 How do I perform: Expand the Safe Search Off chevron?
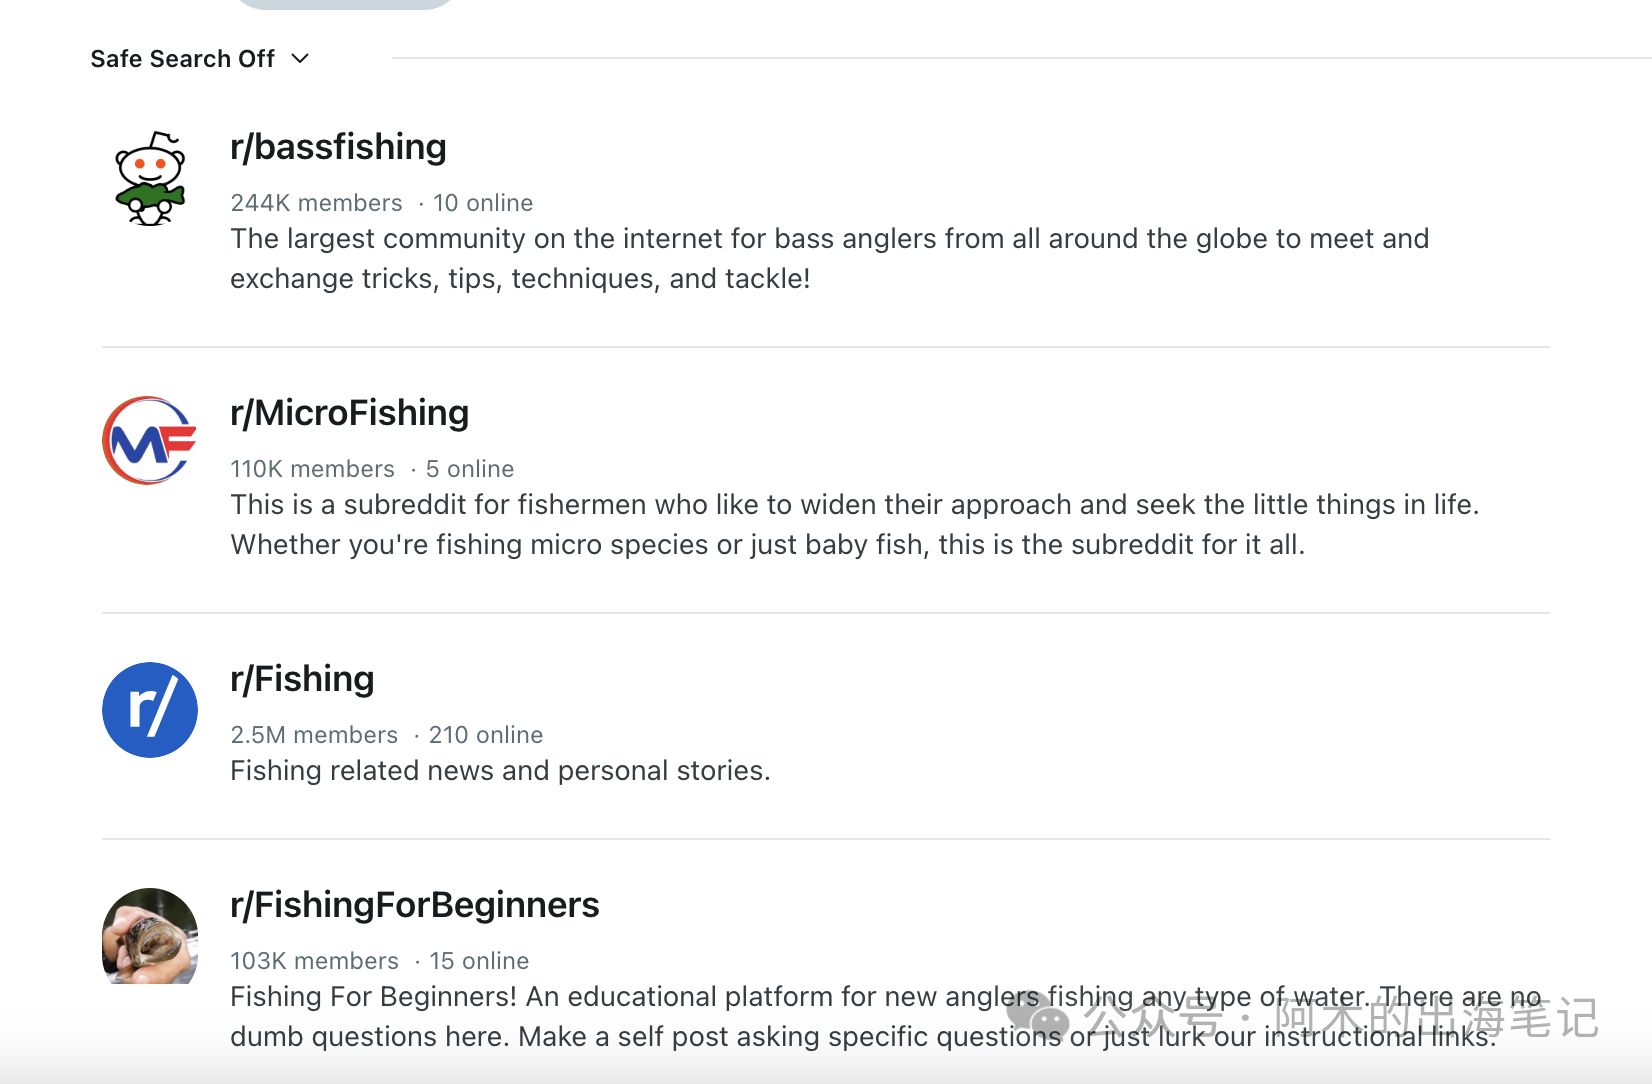(300, 59)
